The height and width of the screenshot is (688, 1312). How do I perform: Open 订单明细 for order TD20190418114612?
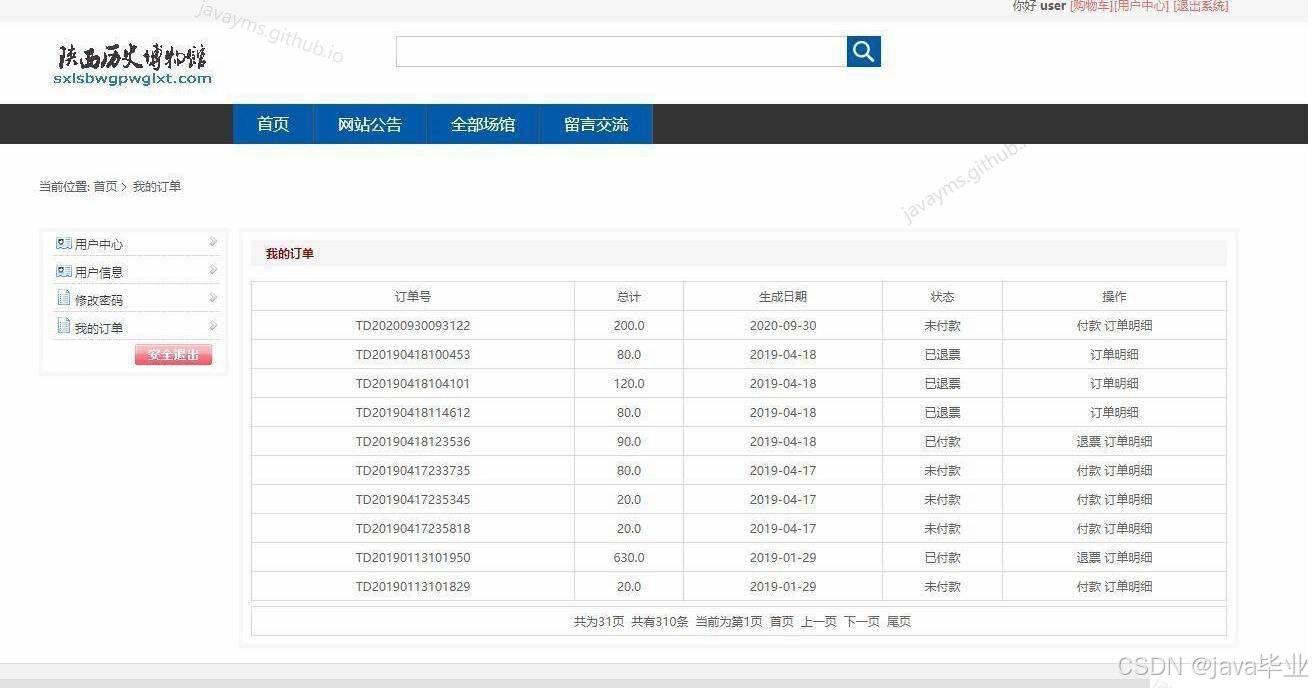[1114, 413]
